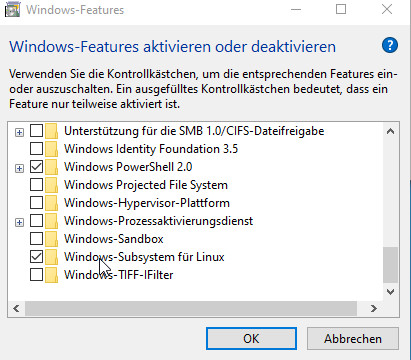Select the Windows-TIFF-IFilter list entry

click(119, 275)
